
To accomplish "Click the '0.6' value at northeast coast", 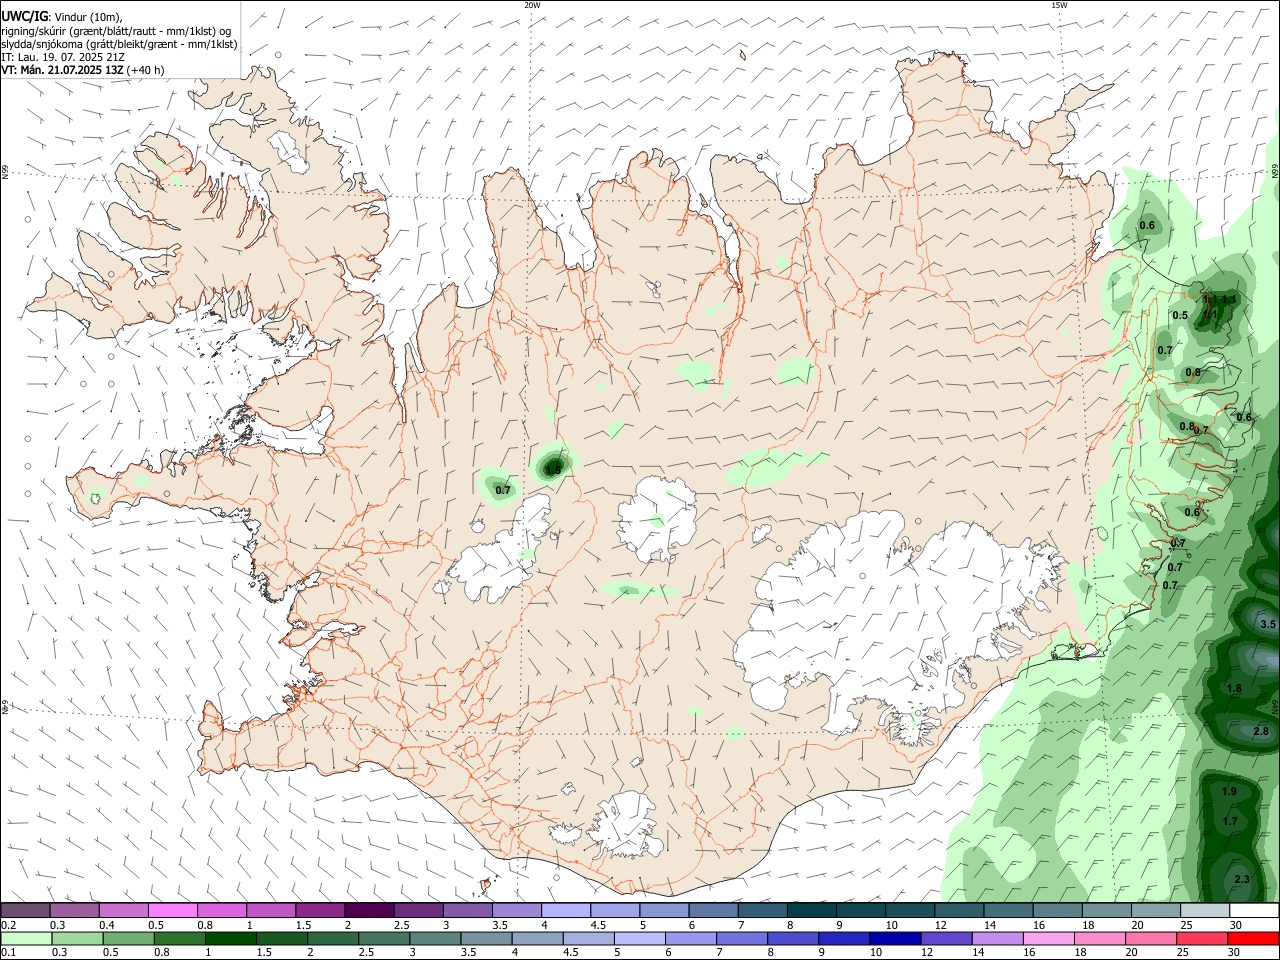I will 1147,225.
